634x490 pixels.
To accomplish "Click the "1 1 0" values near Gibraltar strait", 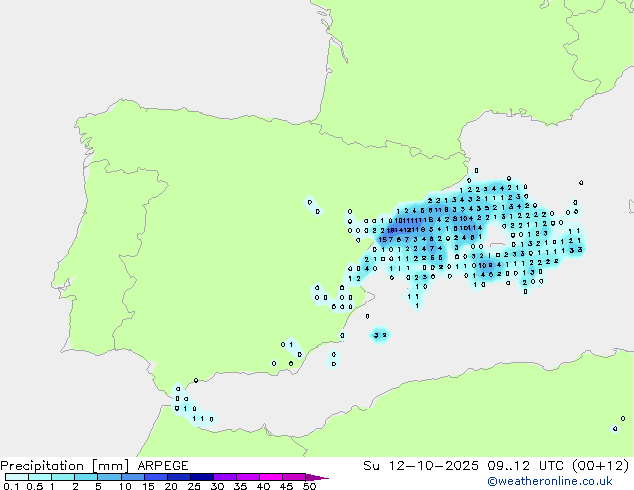I will pos(203,419).
